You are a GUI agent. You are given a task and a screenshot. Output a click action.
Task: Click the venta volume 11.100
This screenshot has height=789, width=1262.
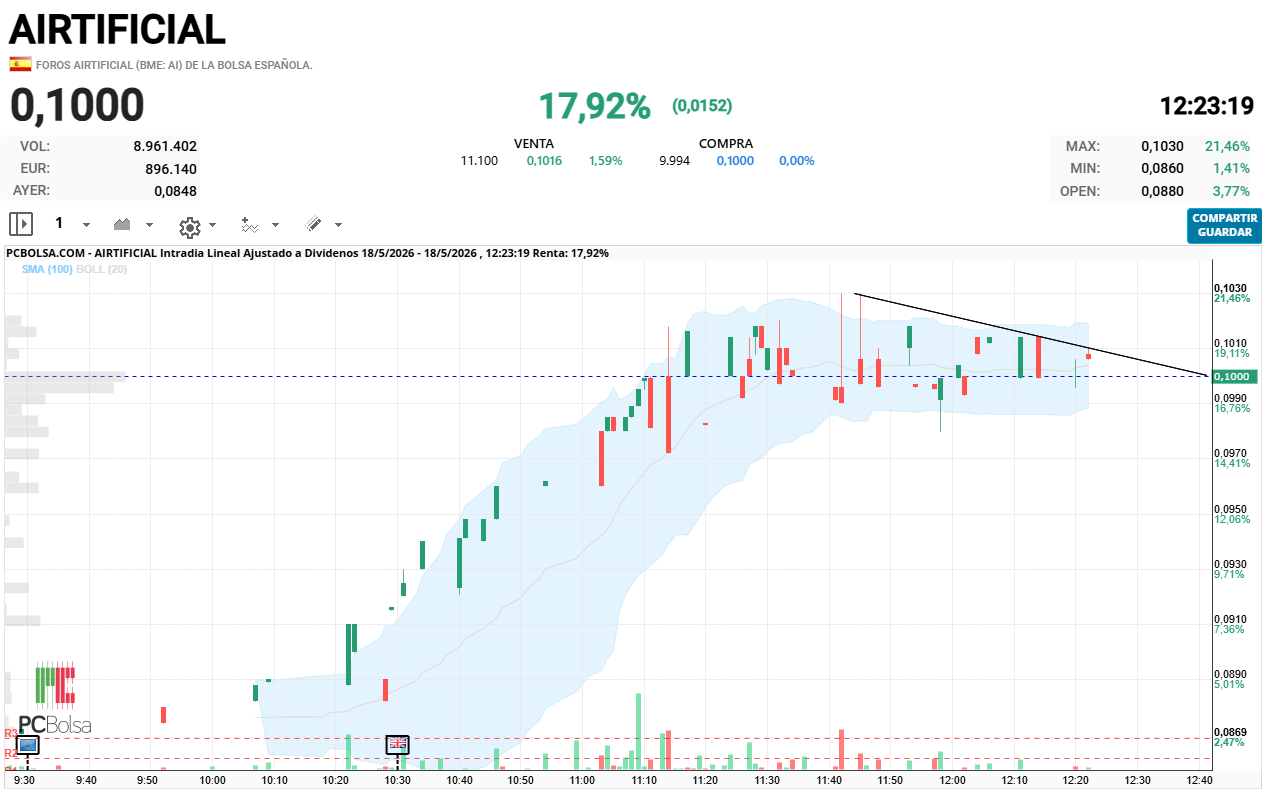coord(479,160)
